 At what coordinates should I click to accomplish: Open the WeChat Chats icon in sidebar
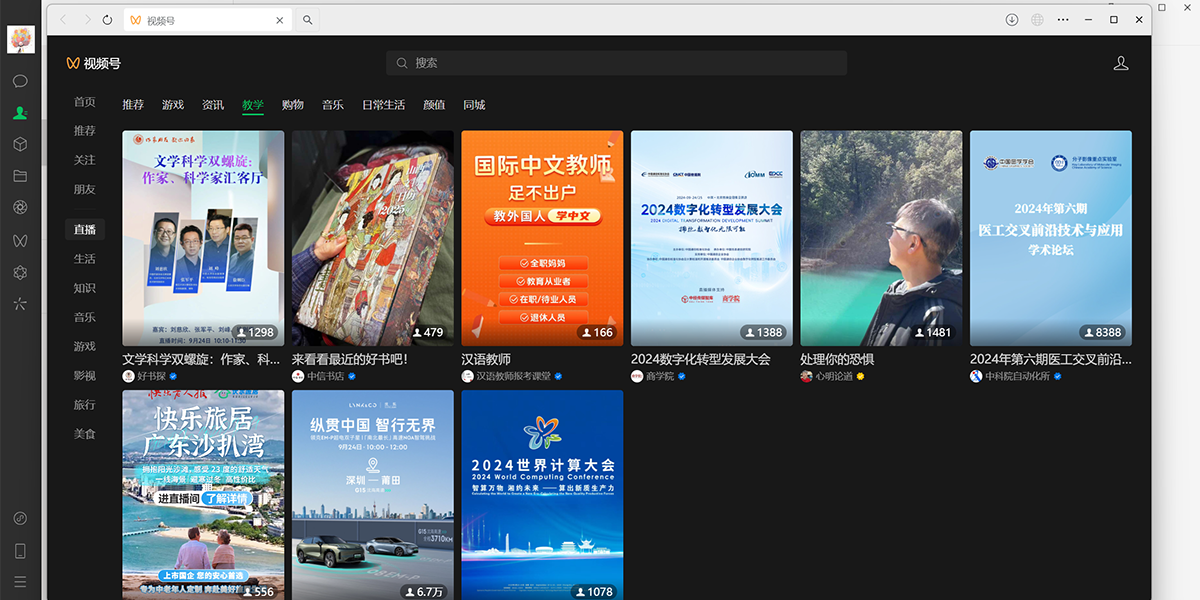click(20, 81)
